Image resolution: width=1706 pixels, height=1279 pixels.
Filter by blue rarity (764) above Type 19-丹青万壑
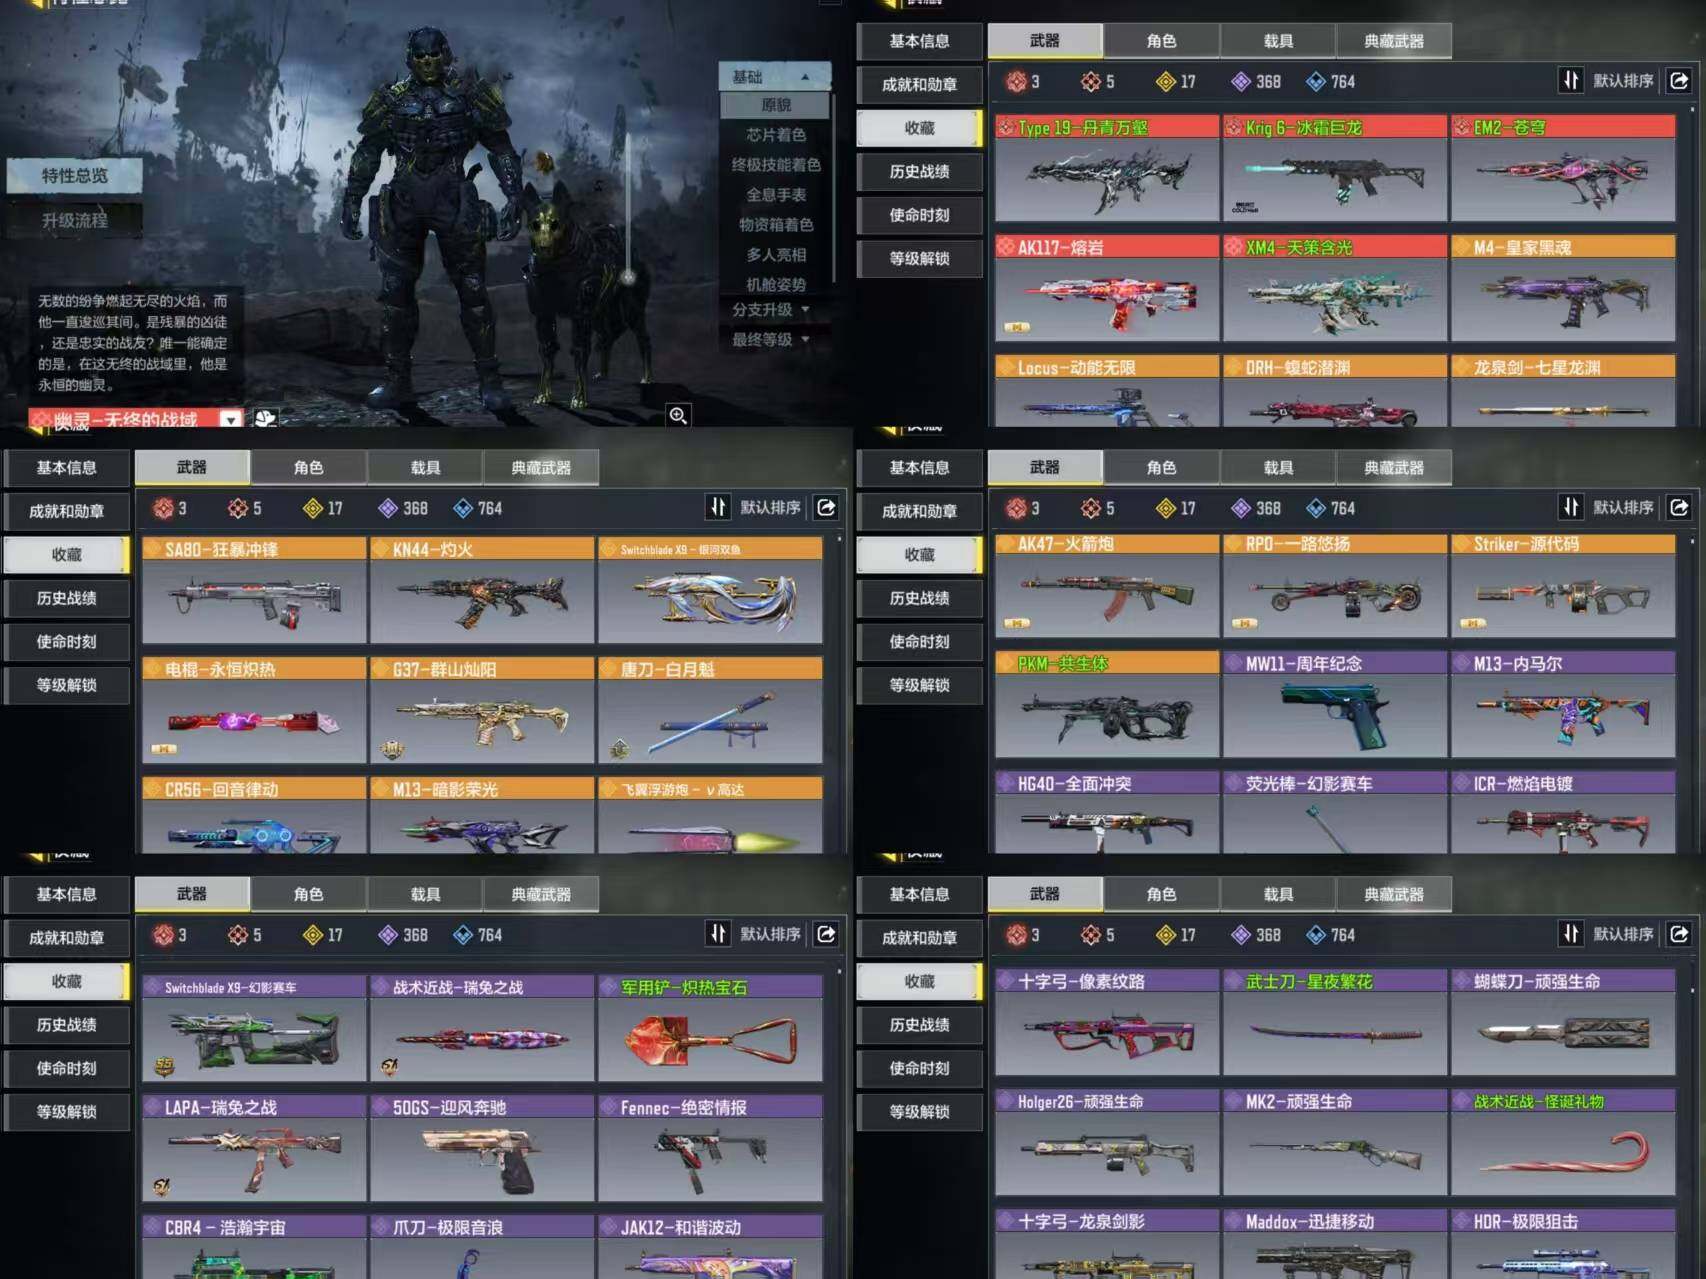[1331, 82]
